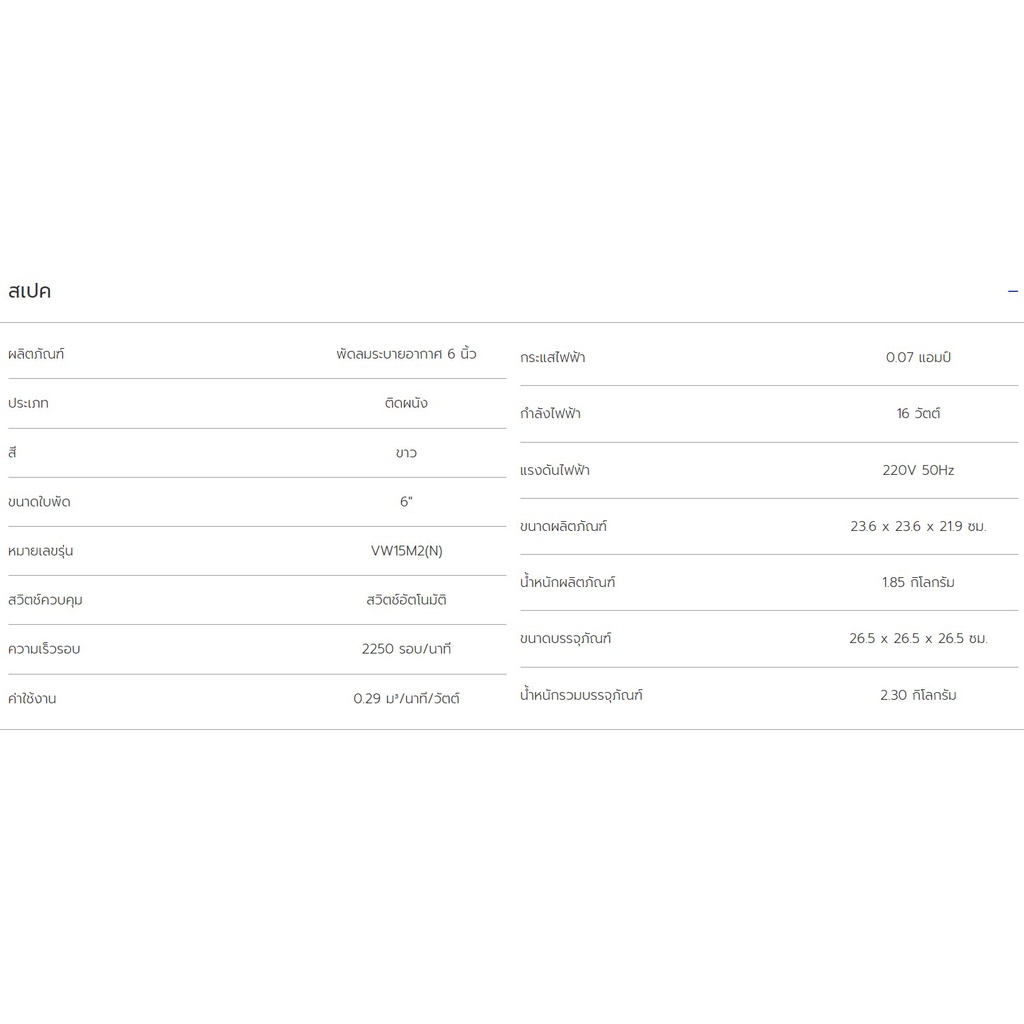The width and height of the screenshot is (1024, 1024).
Task: Select the 220V 50Hz voltage value
Action: pyautogui.click(x=918, y=470)
